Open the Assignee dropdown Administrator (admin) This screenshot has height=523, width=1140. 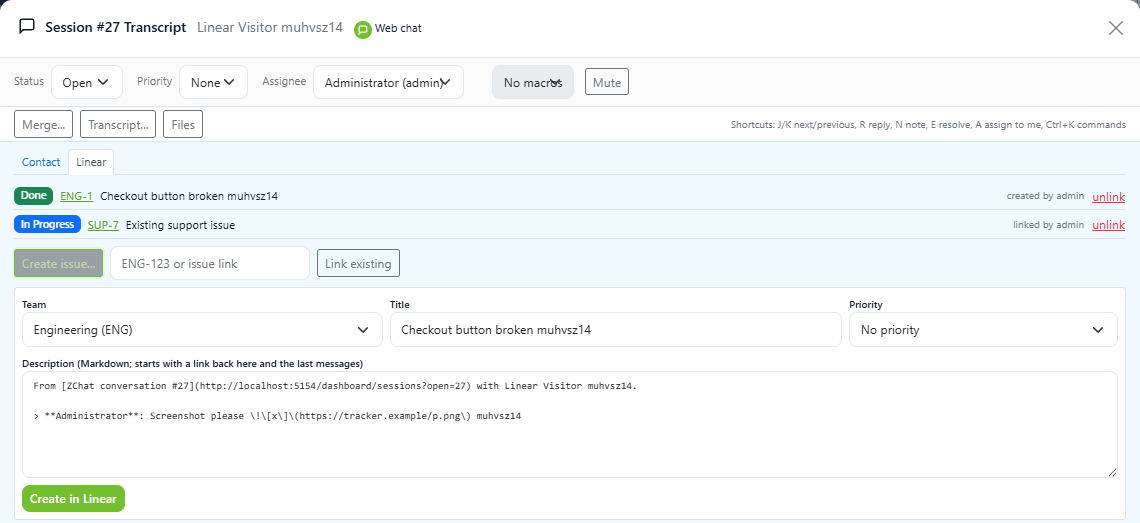coord(388,82)
